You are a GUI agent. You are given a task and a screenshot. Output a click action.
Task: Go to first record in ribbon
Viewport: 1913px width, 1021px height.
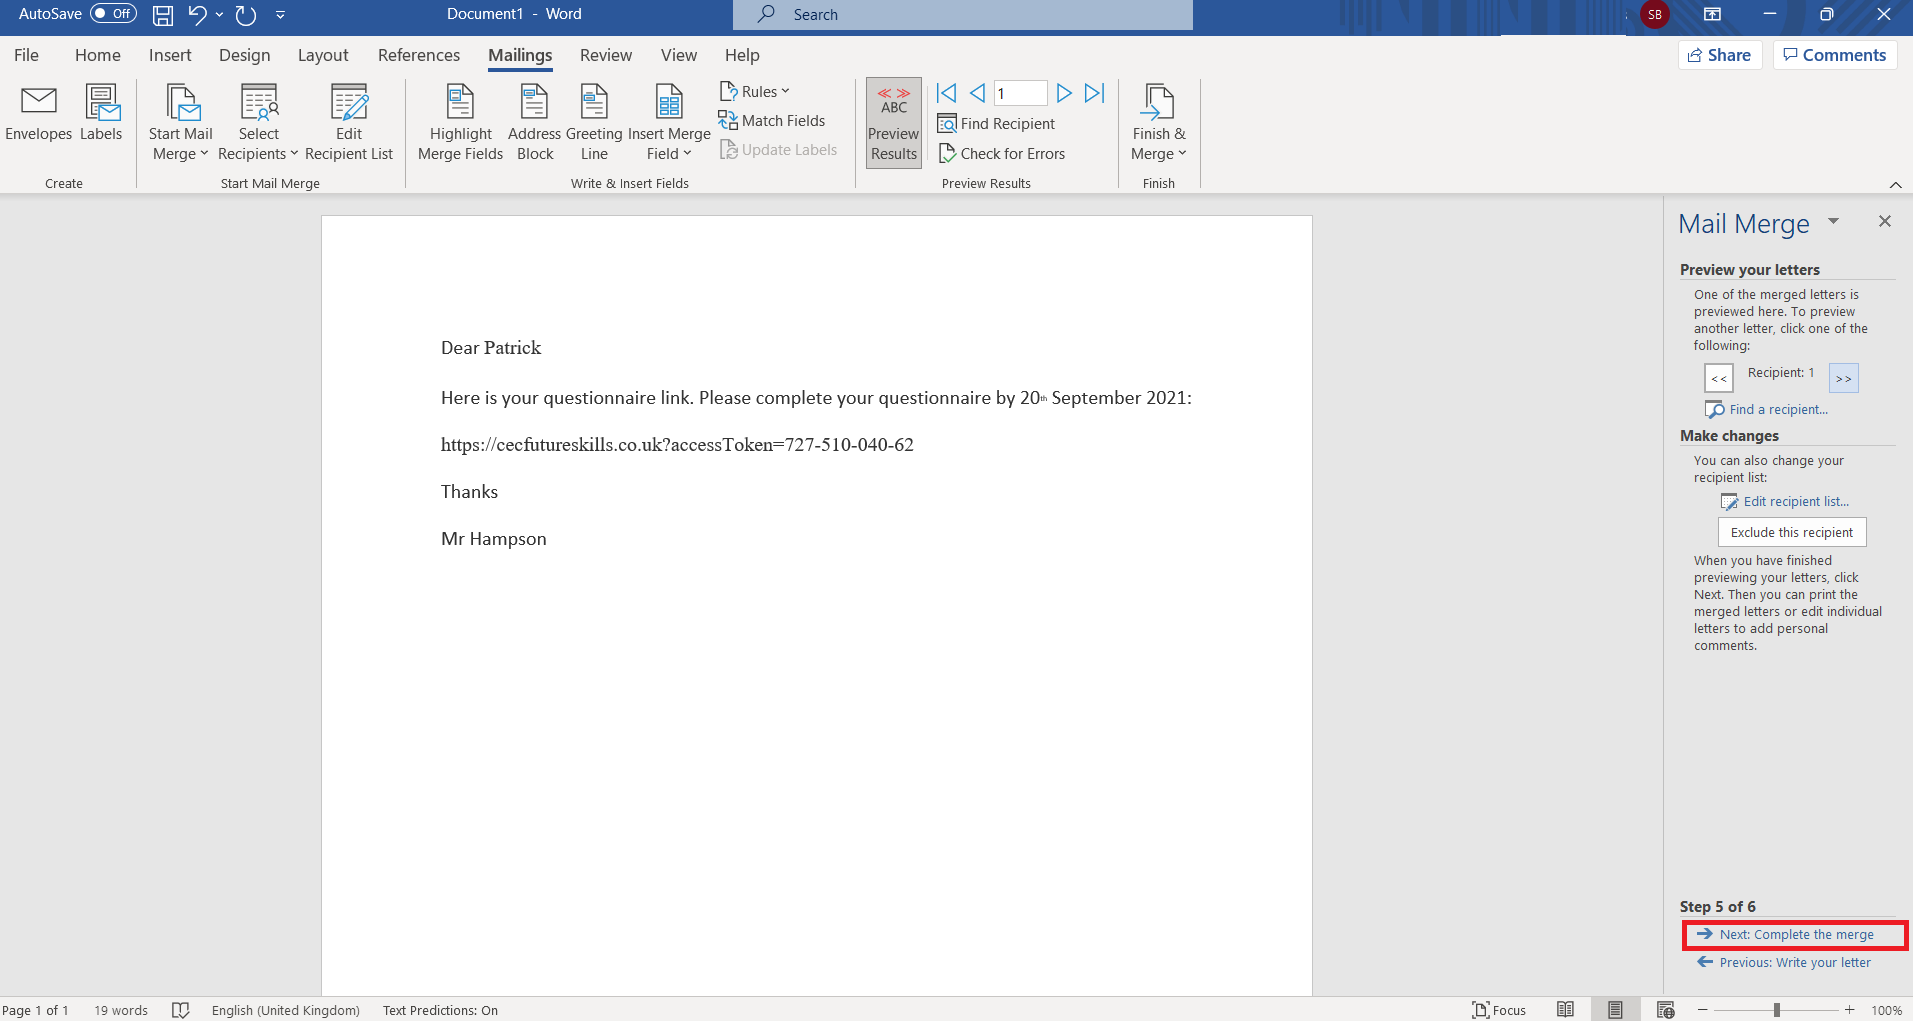(x=946, y=93)
